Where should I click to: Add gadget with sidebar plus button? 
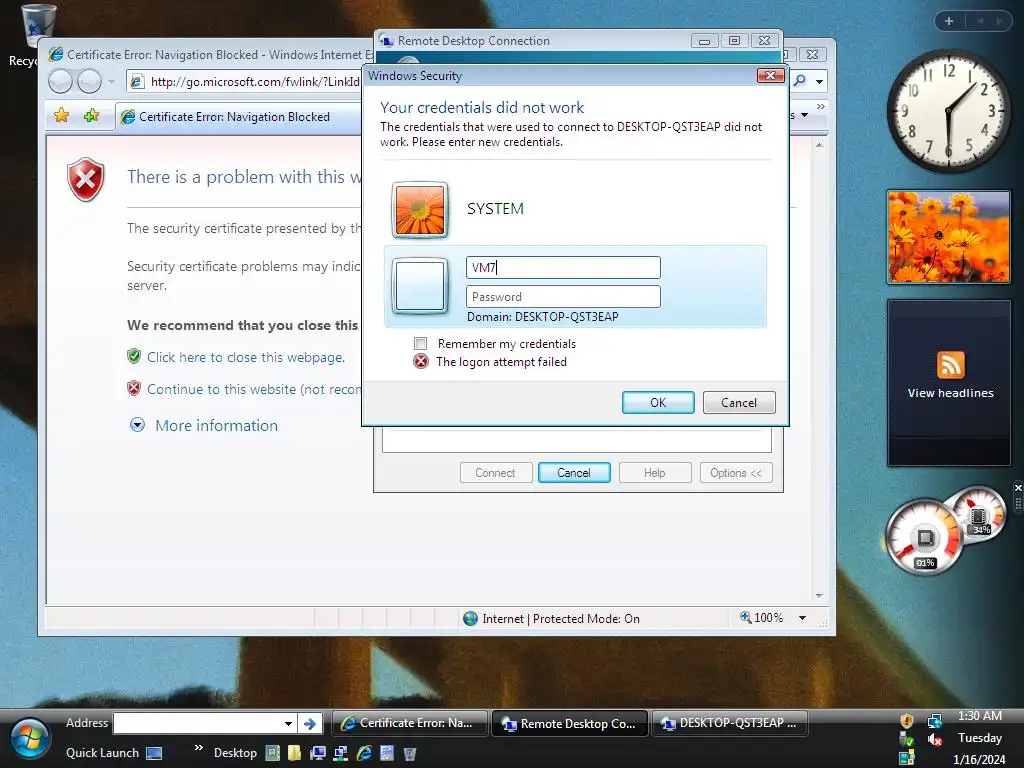coord(949,21)
